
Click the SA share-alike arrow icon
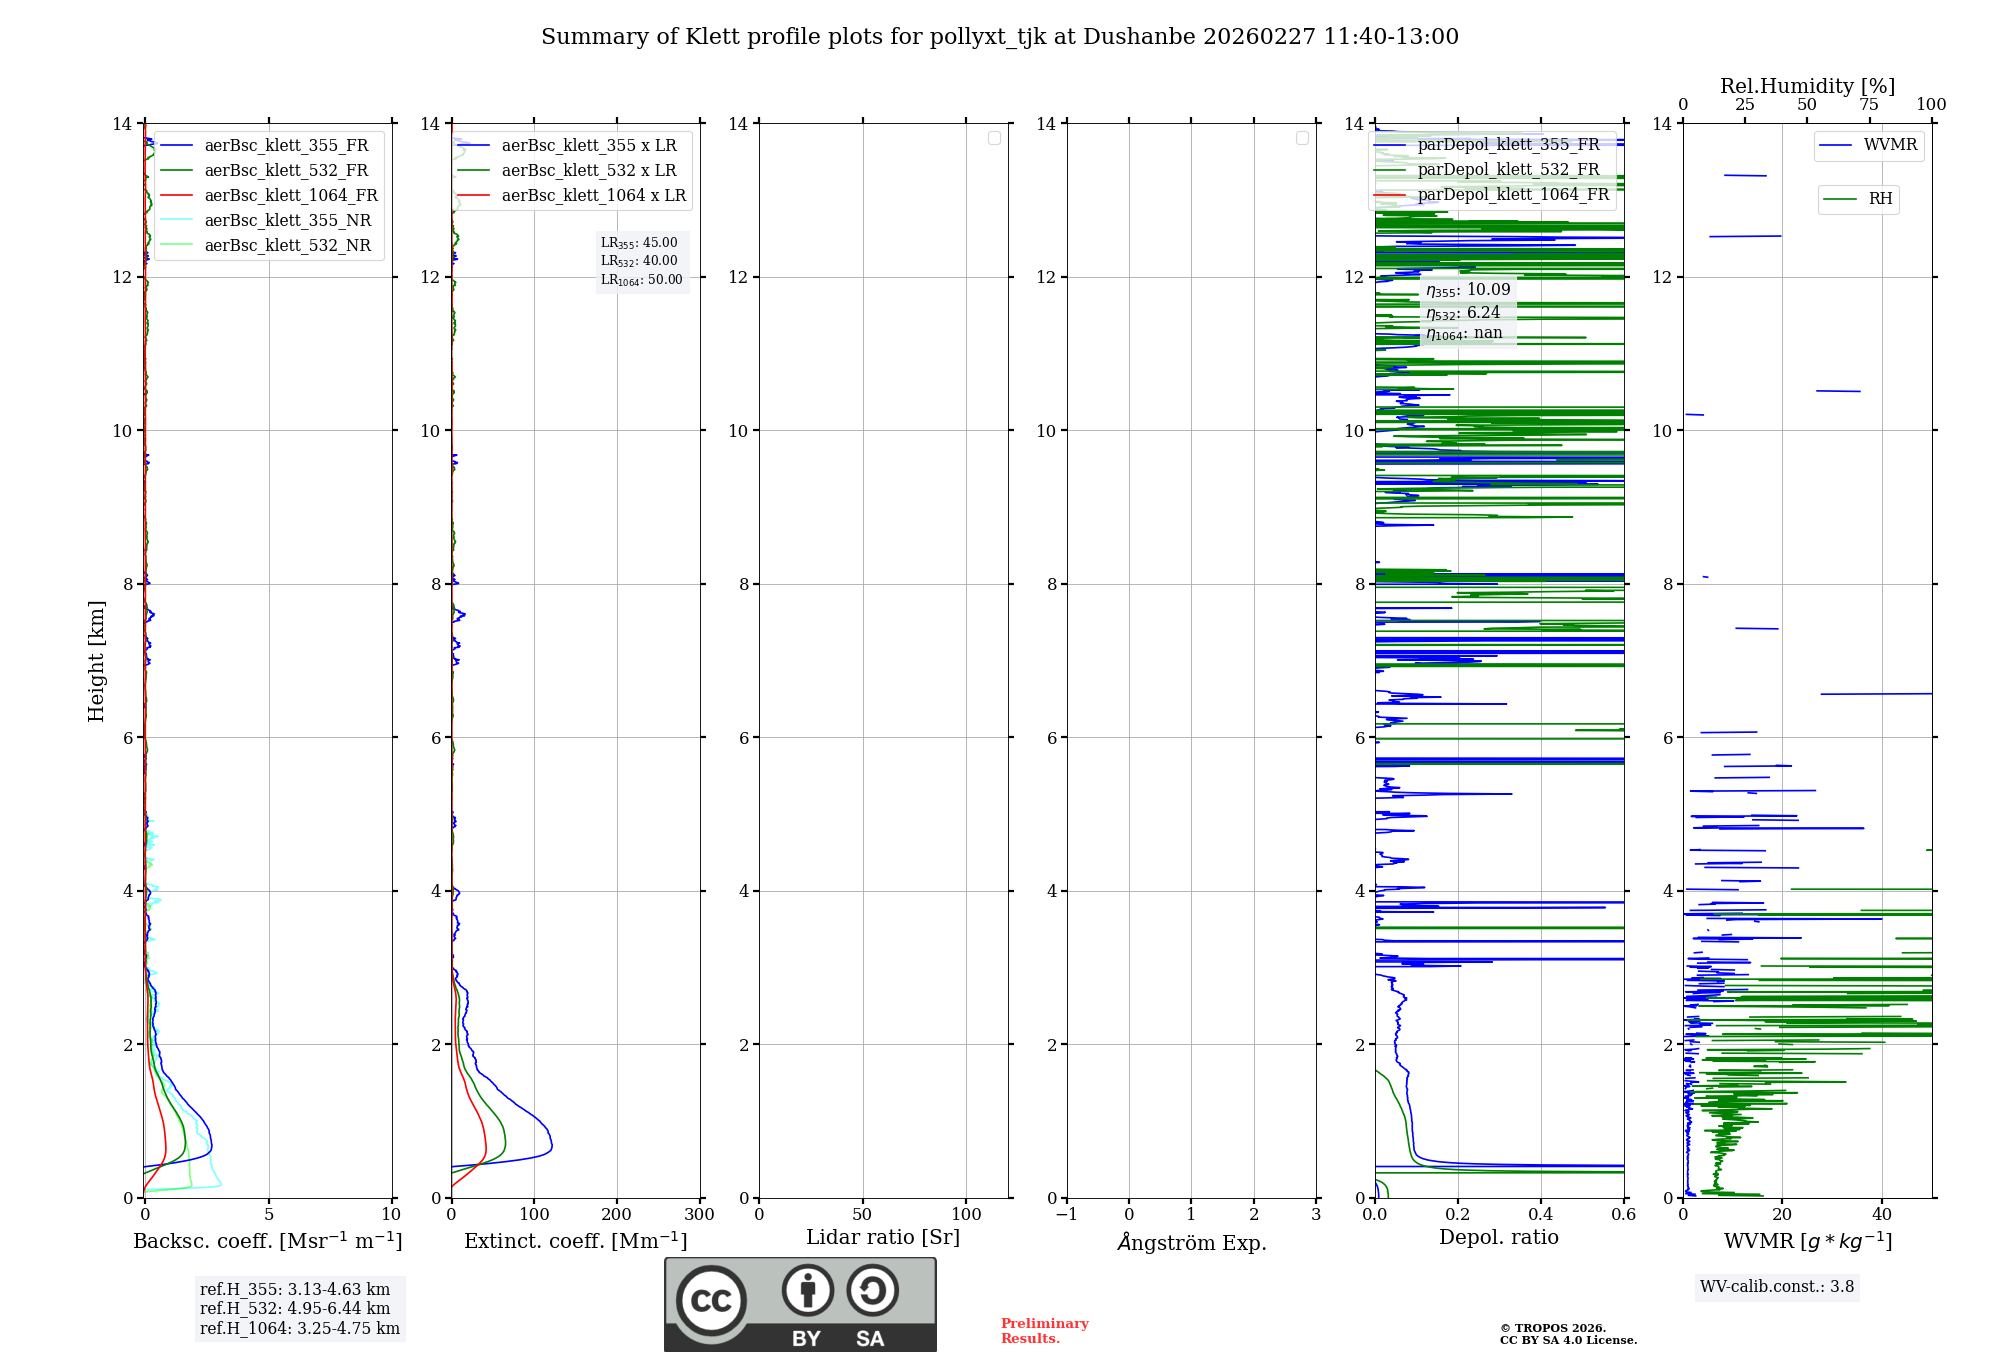(872, 1290)
